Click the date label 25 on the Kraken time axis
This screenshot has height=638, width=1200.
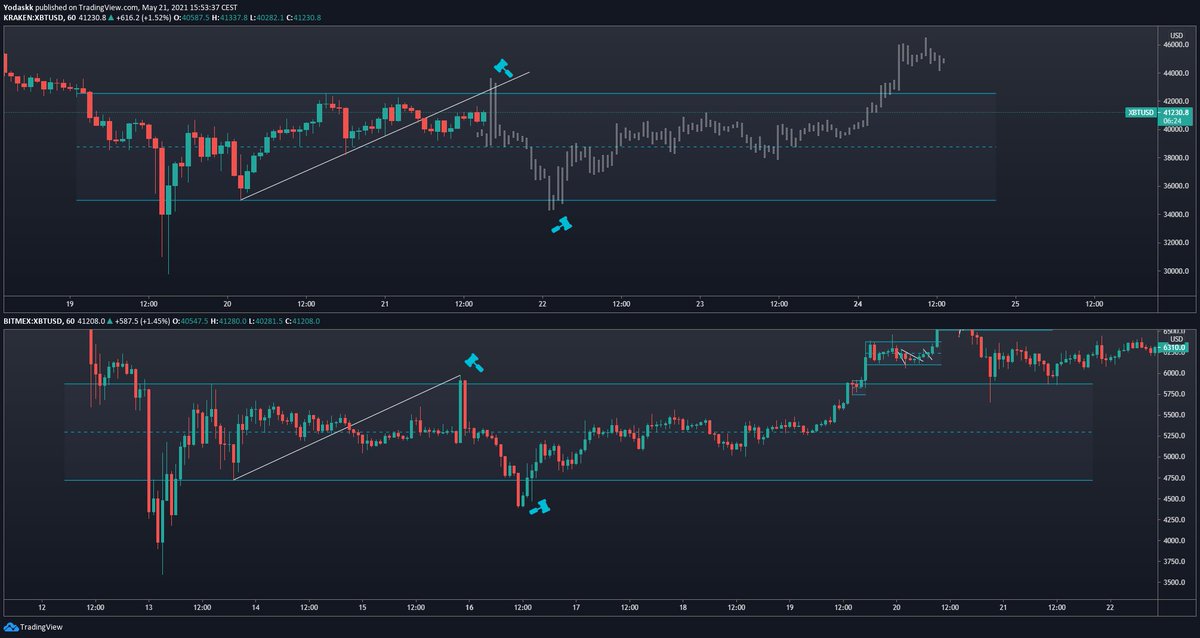pyautogui.click(x=1015, y=302)
